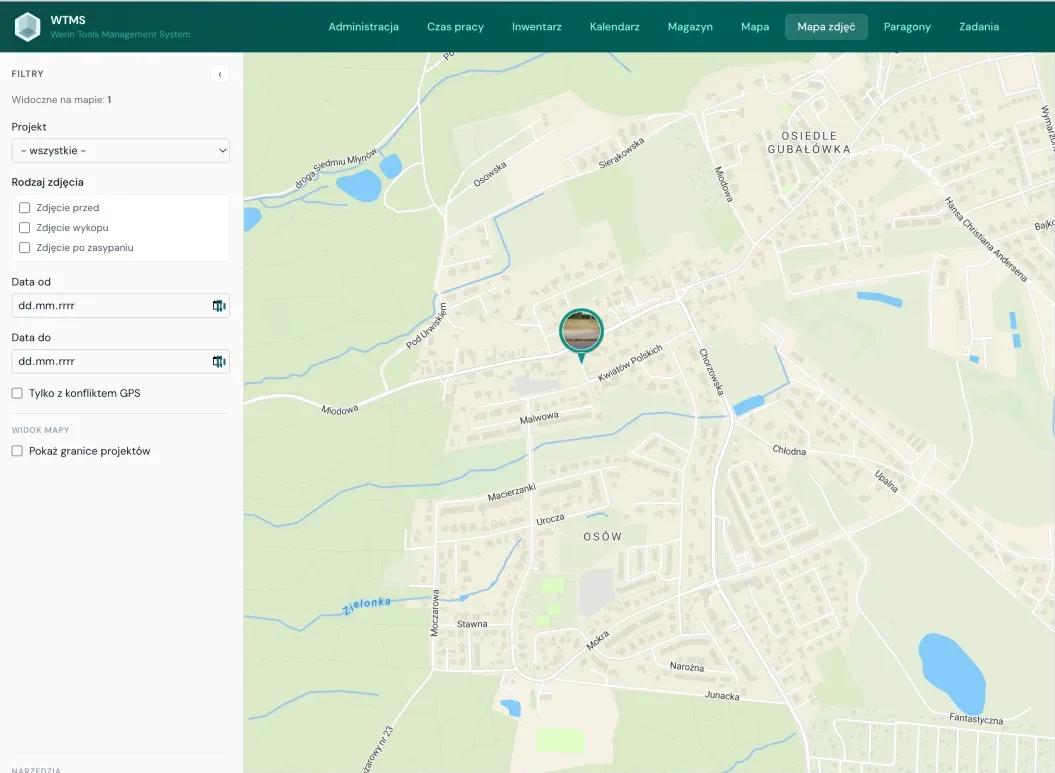Open the Projekt dropdown showing wszystkie
Screen dimensions: 1055x773
pyautogui.click(x=120, y=151)
